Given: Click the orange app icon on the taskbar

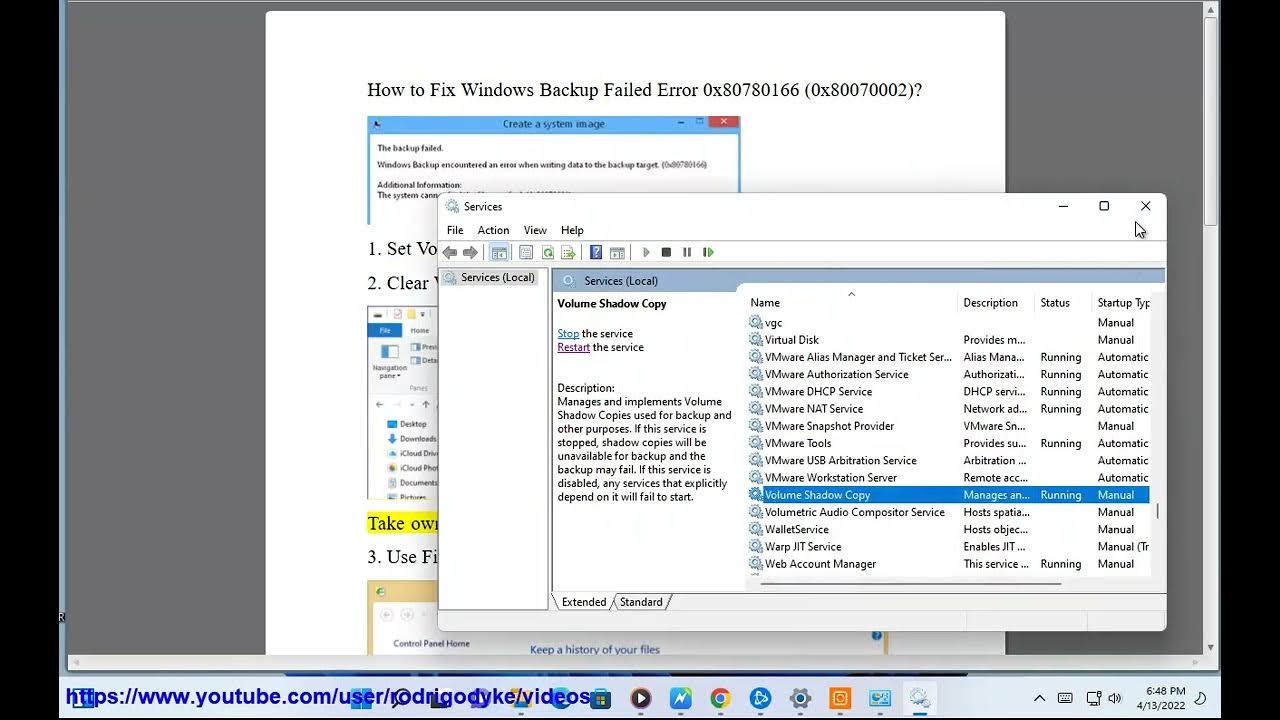Looking at the screenshot, I should coord(840,698).
